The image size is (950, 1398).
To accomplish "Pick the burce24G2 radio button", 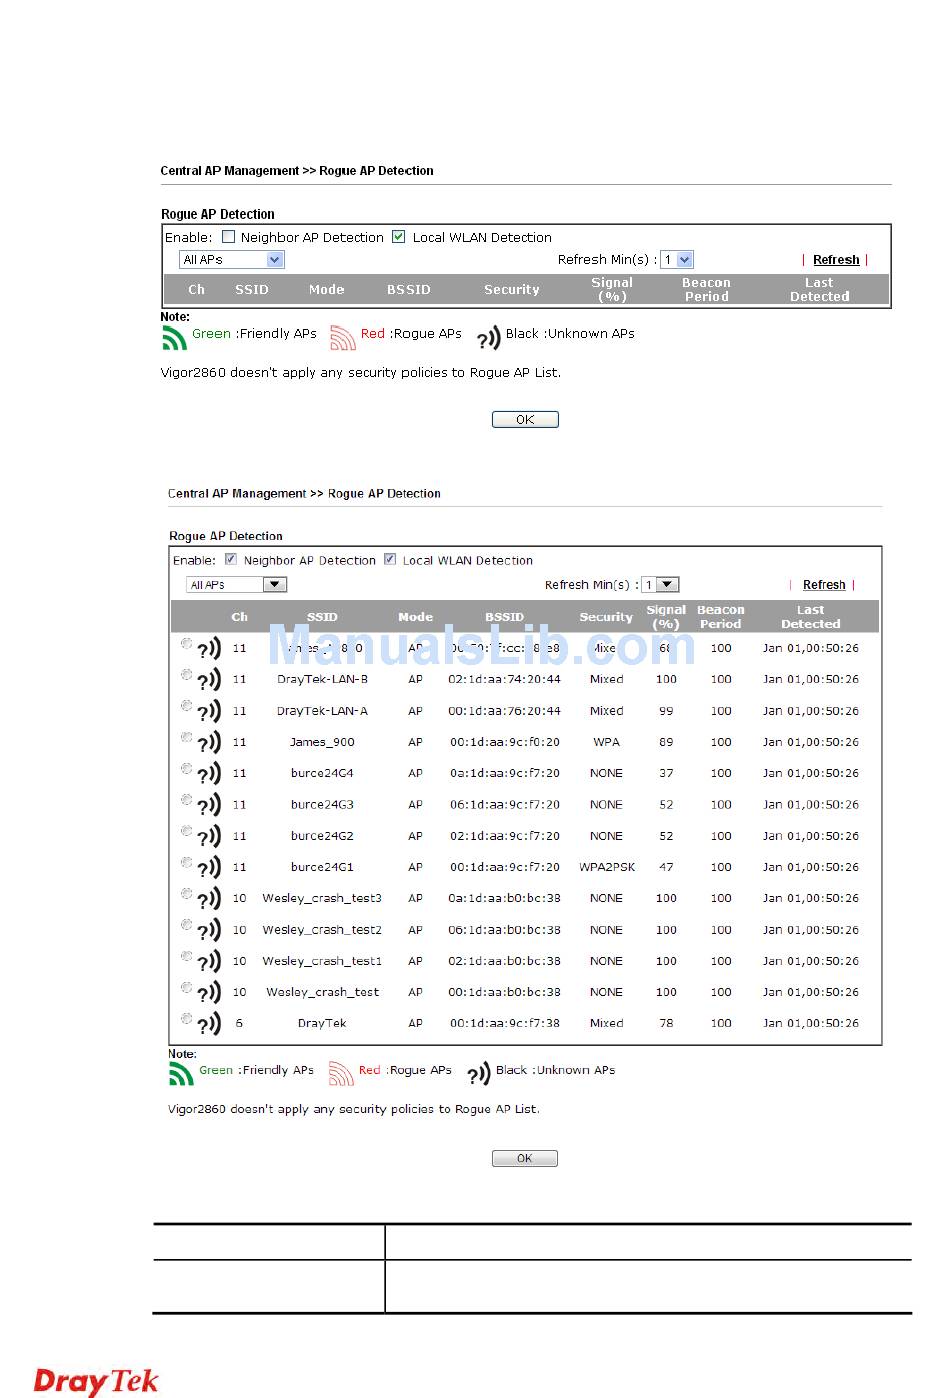I will 186,831.
